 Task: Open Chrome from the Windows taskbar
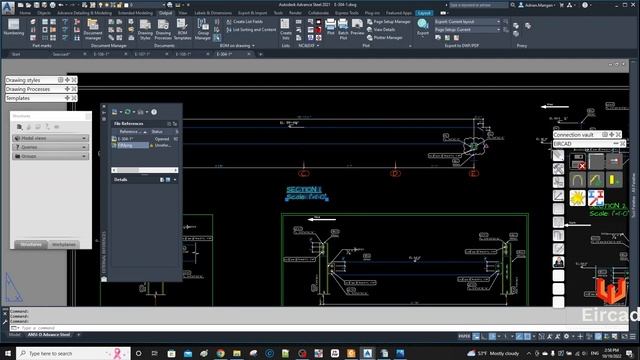(220, 353)
